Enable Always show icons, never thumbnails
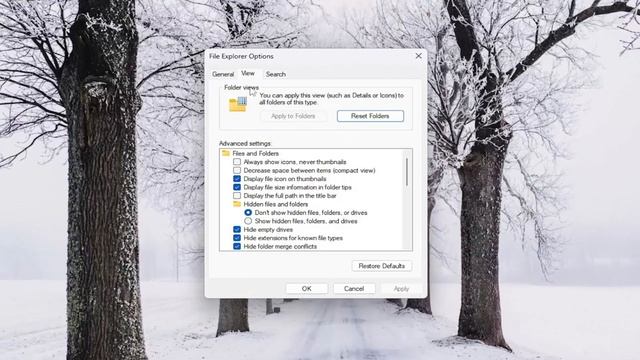640x360 pixels. (237, 162)
